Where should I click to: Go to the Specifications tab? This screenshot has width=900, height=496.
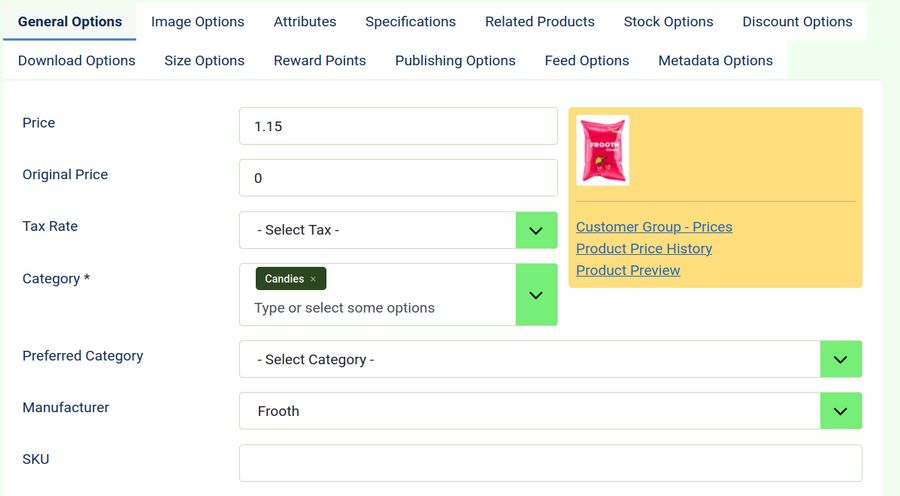410,21
